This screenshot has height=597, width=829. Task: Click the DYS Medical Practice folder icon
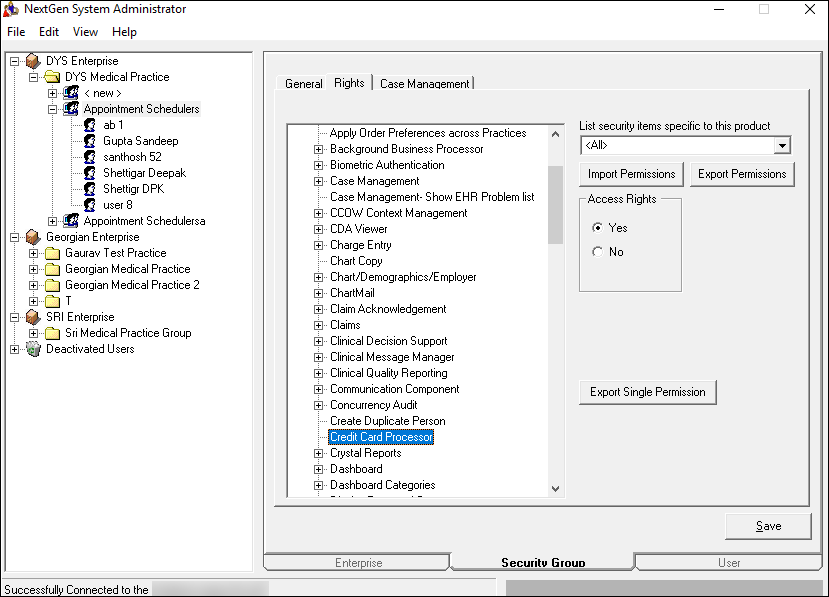point(52,77)
